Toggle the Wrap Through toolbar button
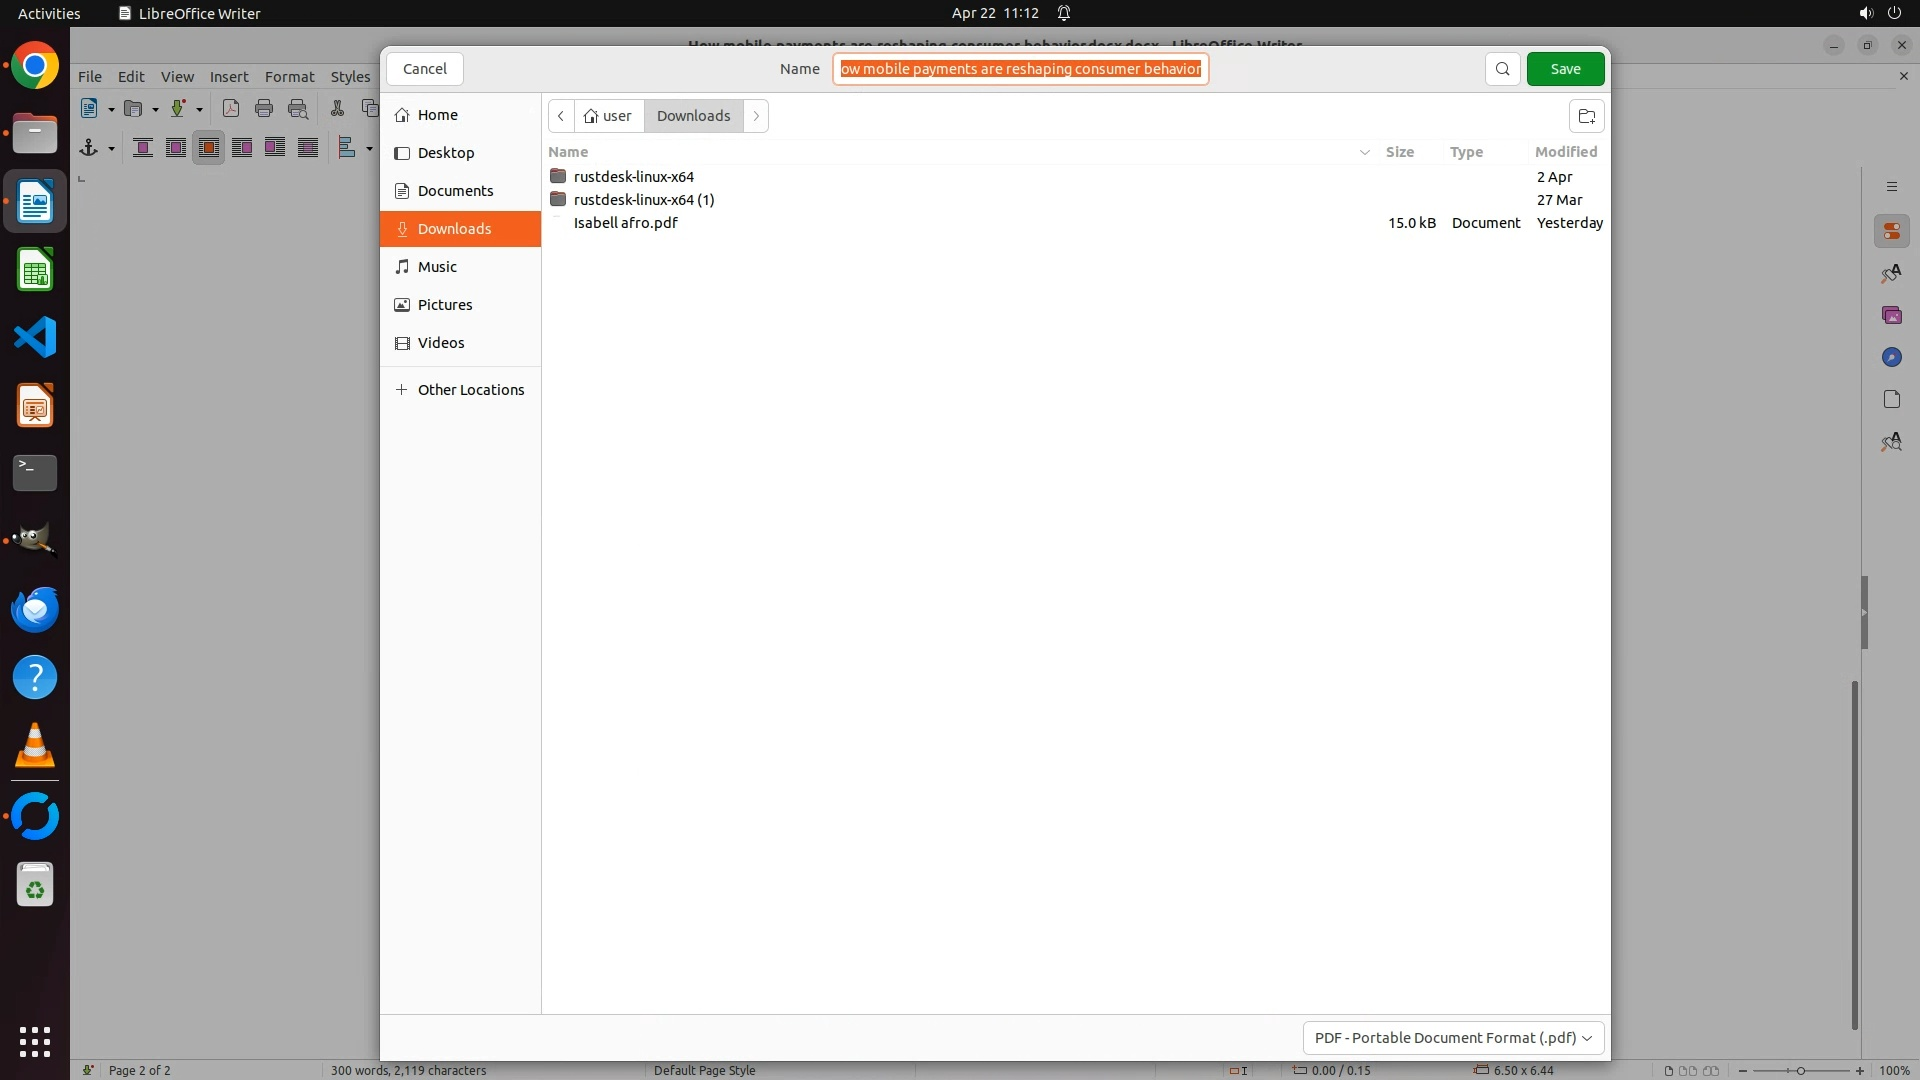This screenshot has height=1080, width=1920. 308,148
